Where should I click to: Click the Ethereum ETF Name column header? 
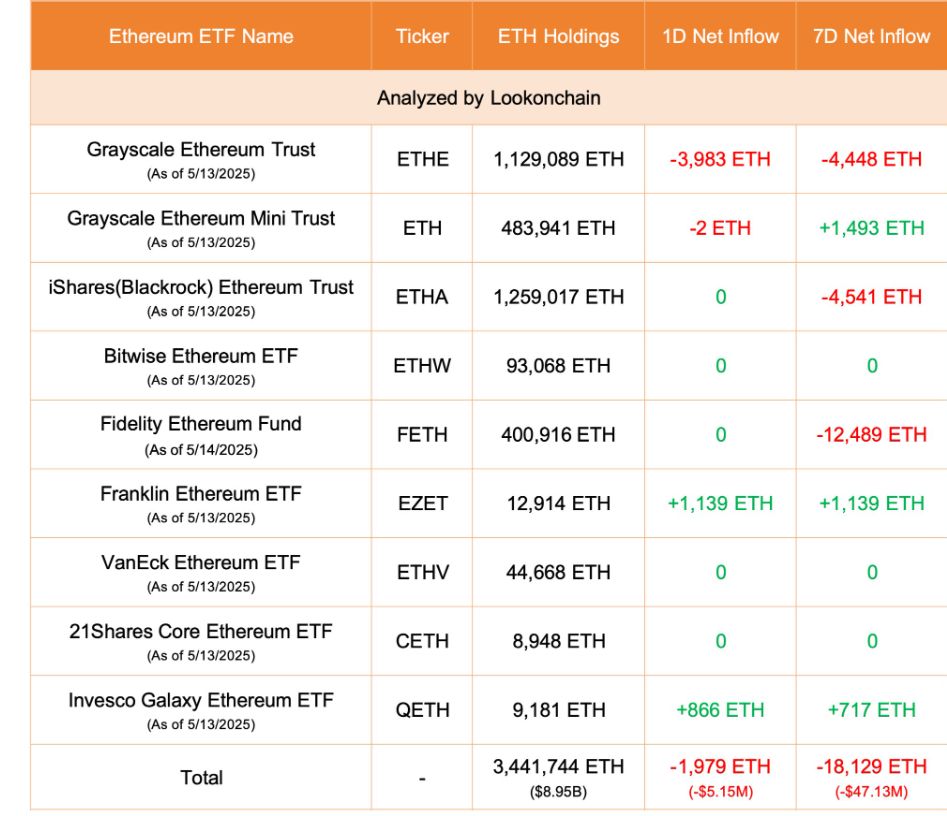[201, 36]
